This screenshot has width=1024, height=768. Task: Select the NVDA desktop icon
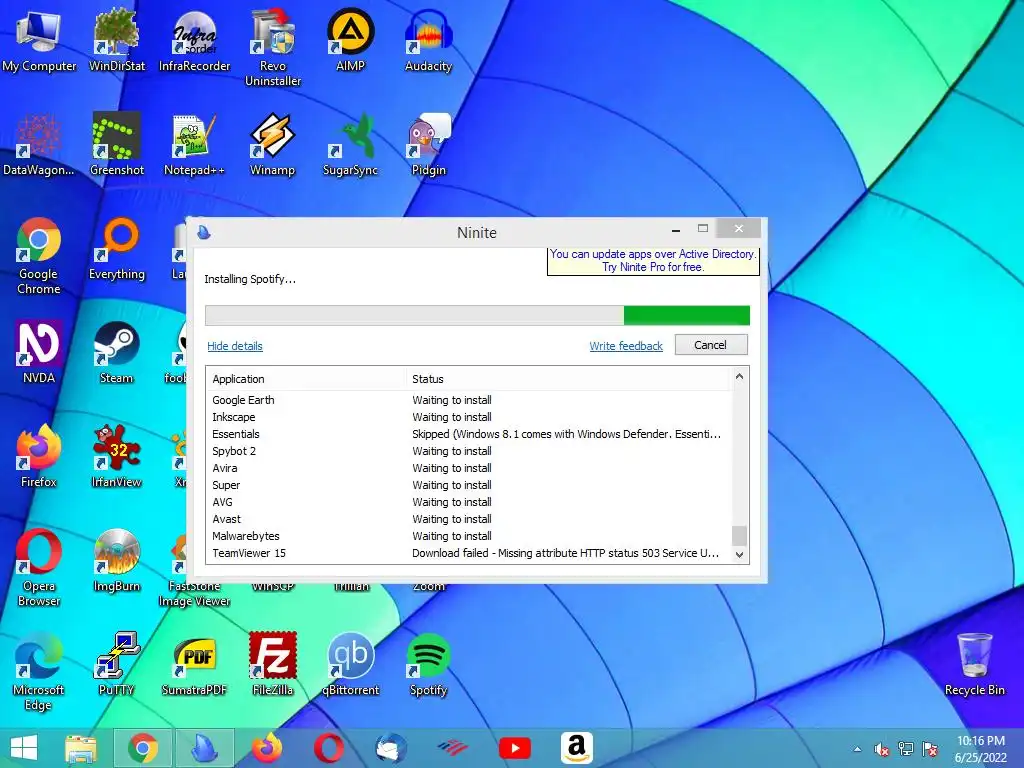coord(39,353)
